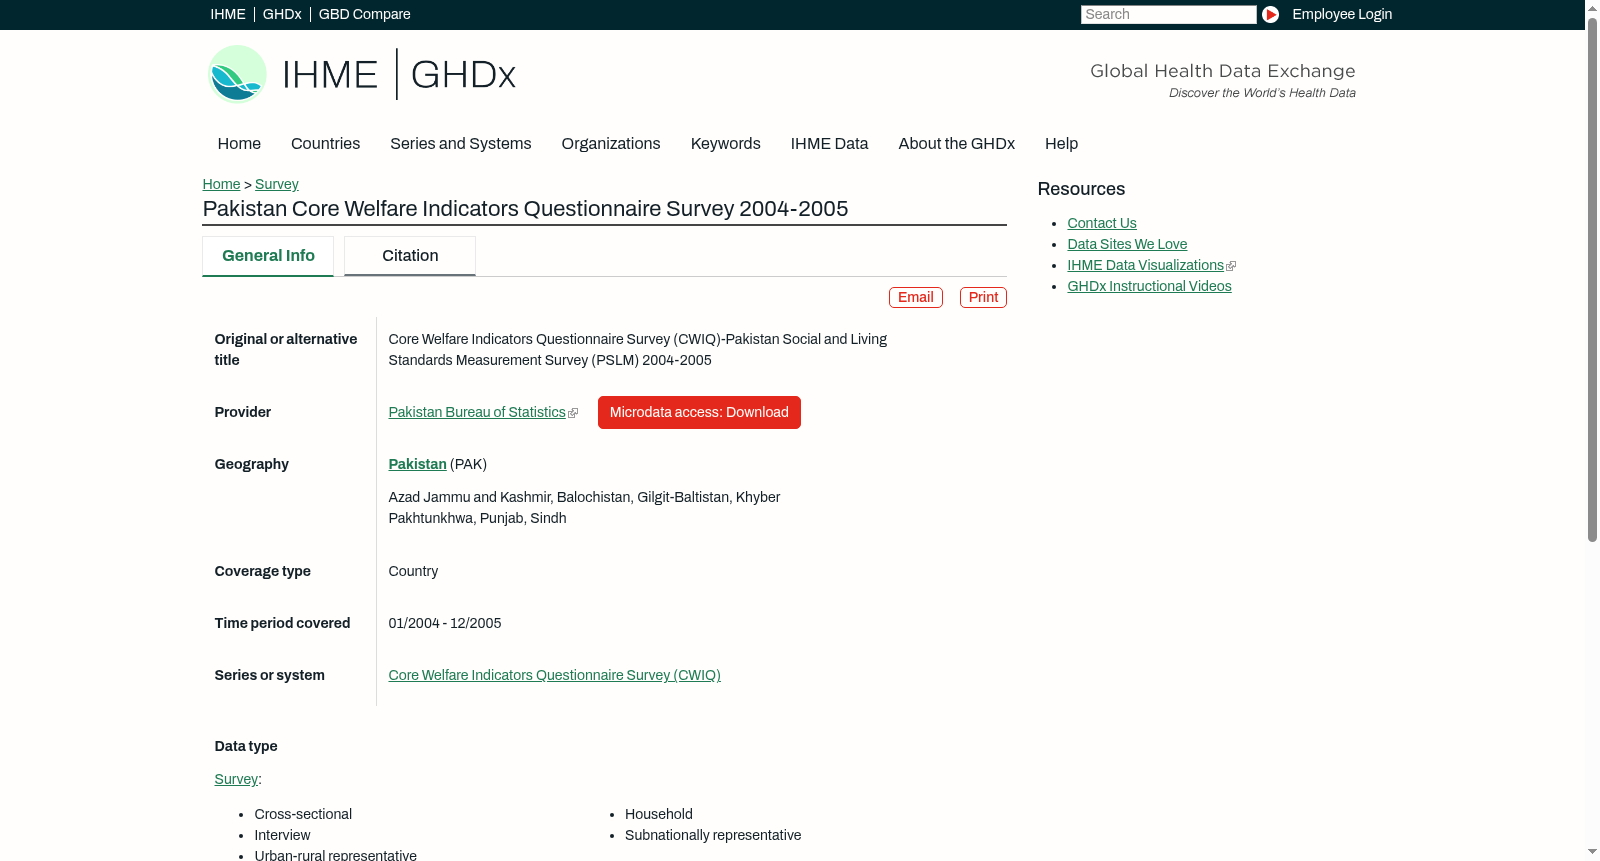Open the Countries menu item
1600x861 pixels.
pos(326,144)
